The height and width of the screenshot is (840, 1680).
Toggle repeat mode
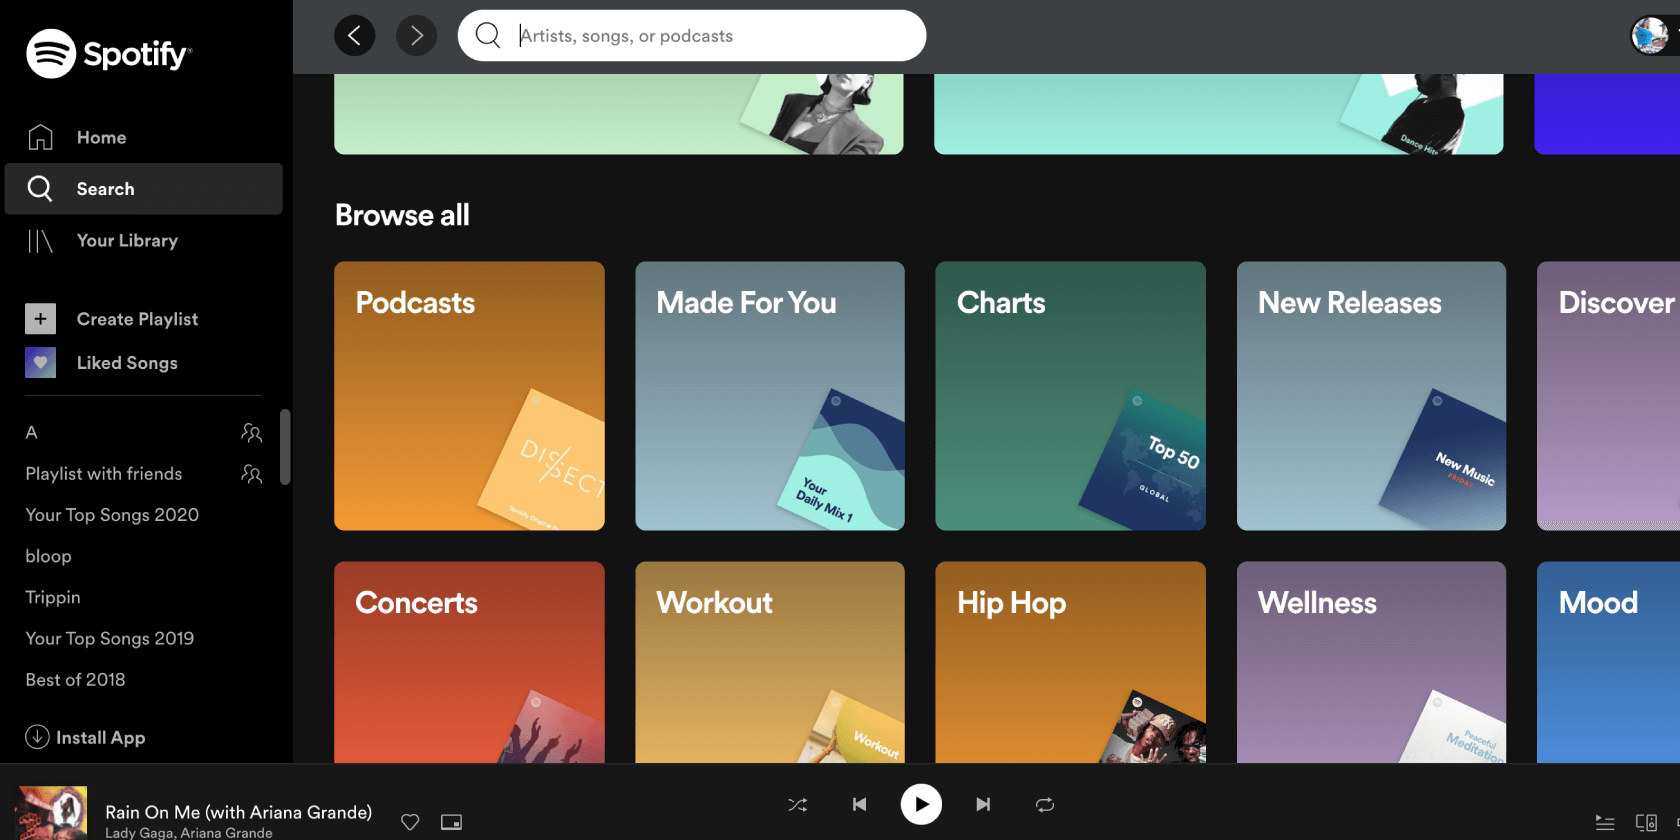[1045, 804]
